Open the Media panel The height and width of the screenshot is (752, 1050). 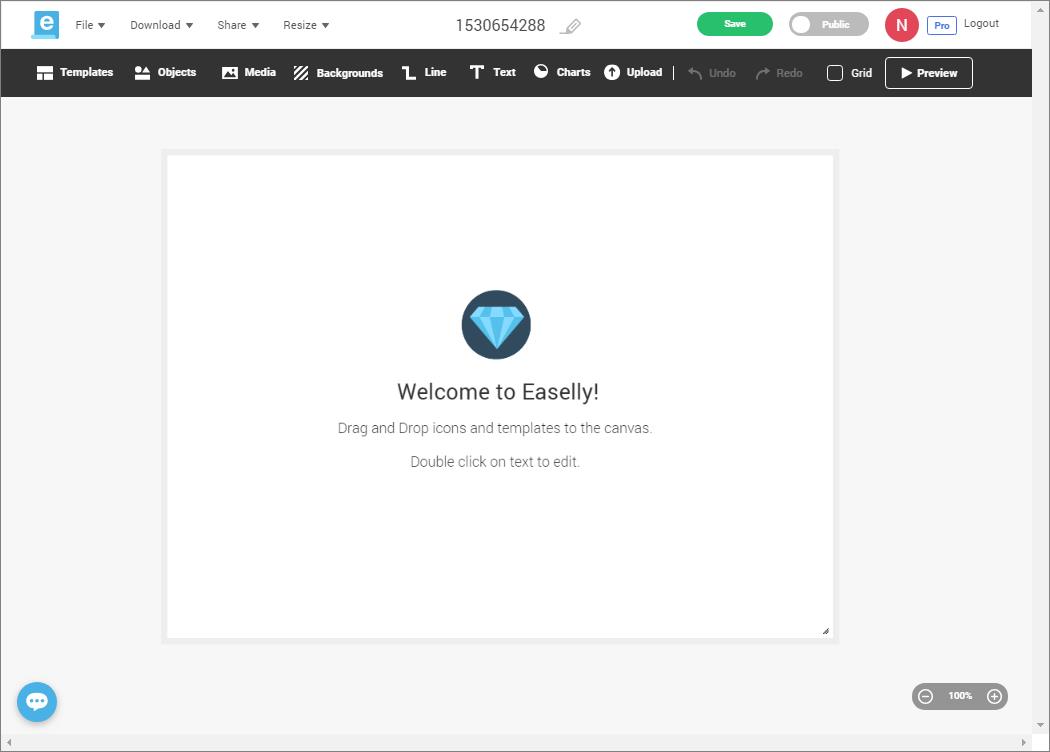click(x=248, y=72)
